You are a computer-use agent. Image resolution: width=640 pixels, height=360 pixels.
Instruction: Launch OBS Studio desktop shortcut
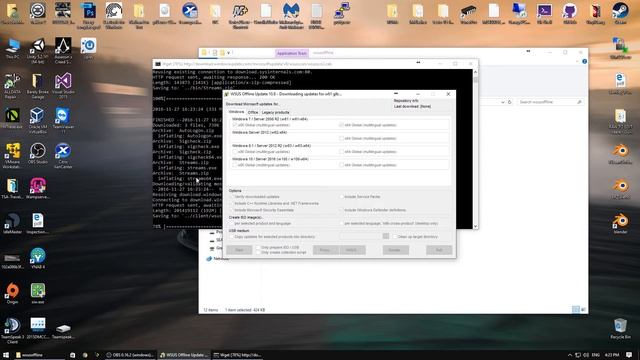click(38, 154)
